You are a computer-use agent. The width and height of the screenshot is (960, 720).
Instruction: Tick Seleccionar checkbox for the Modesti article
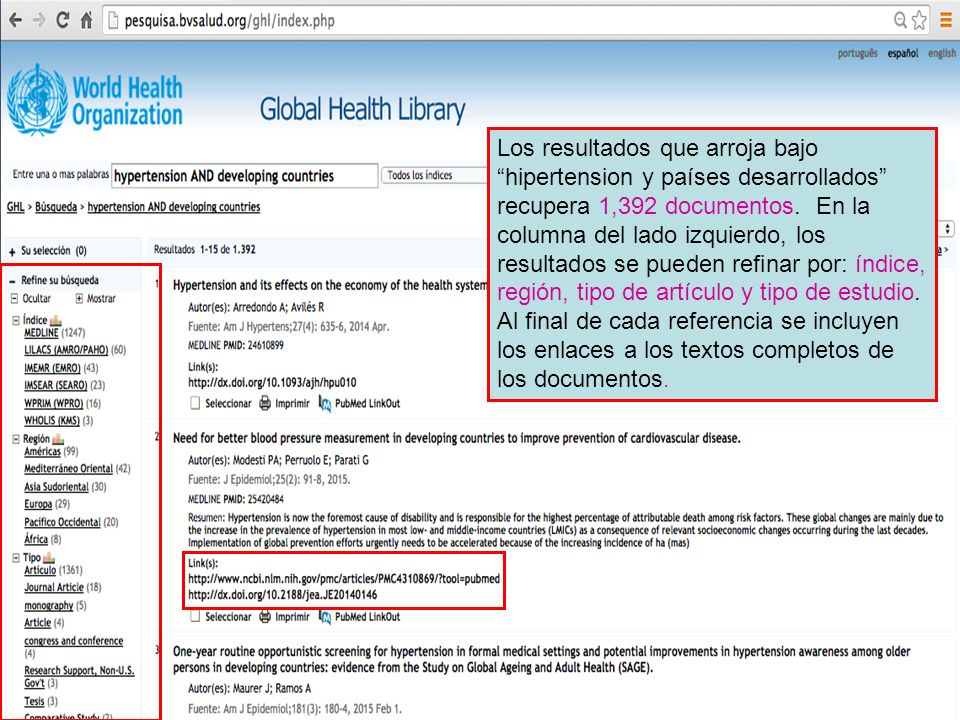195,617
